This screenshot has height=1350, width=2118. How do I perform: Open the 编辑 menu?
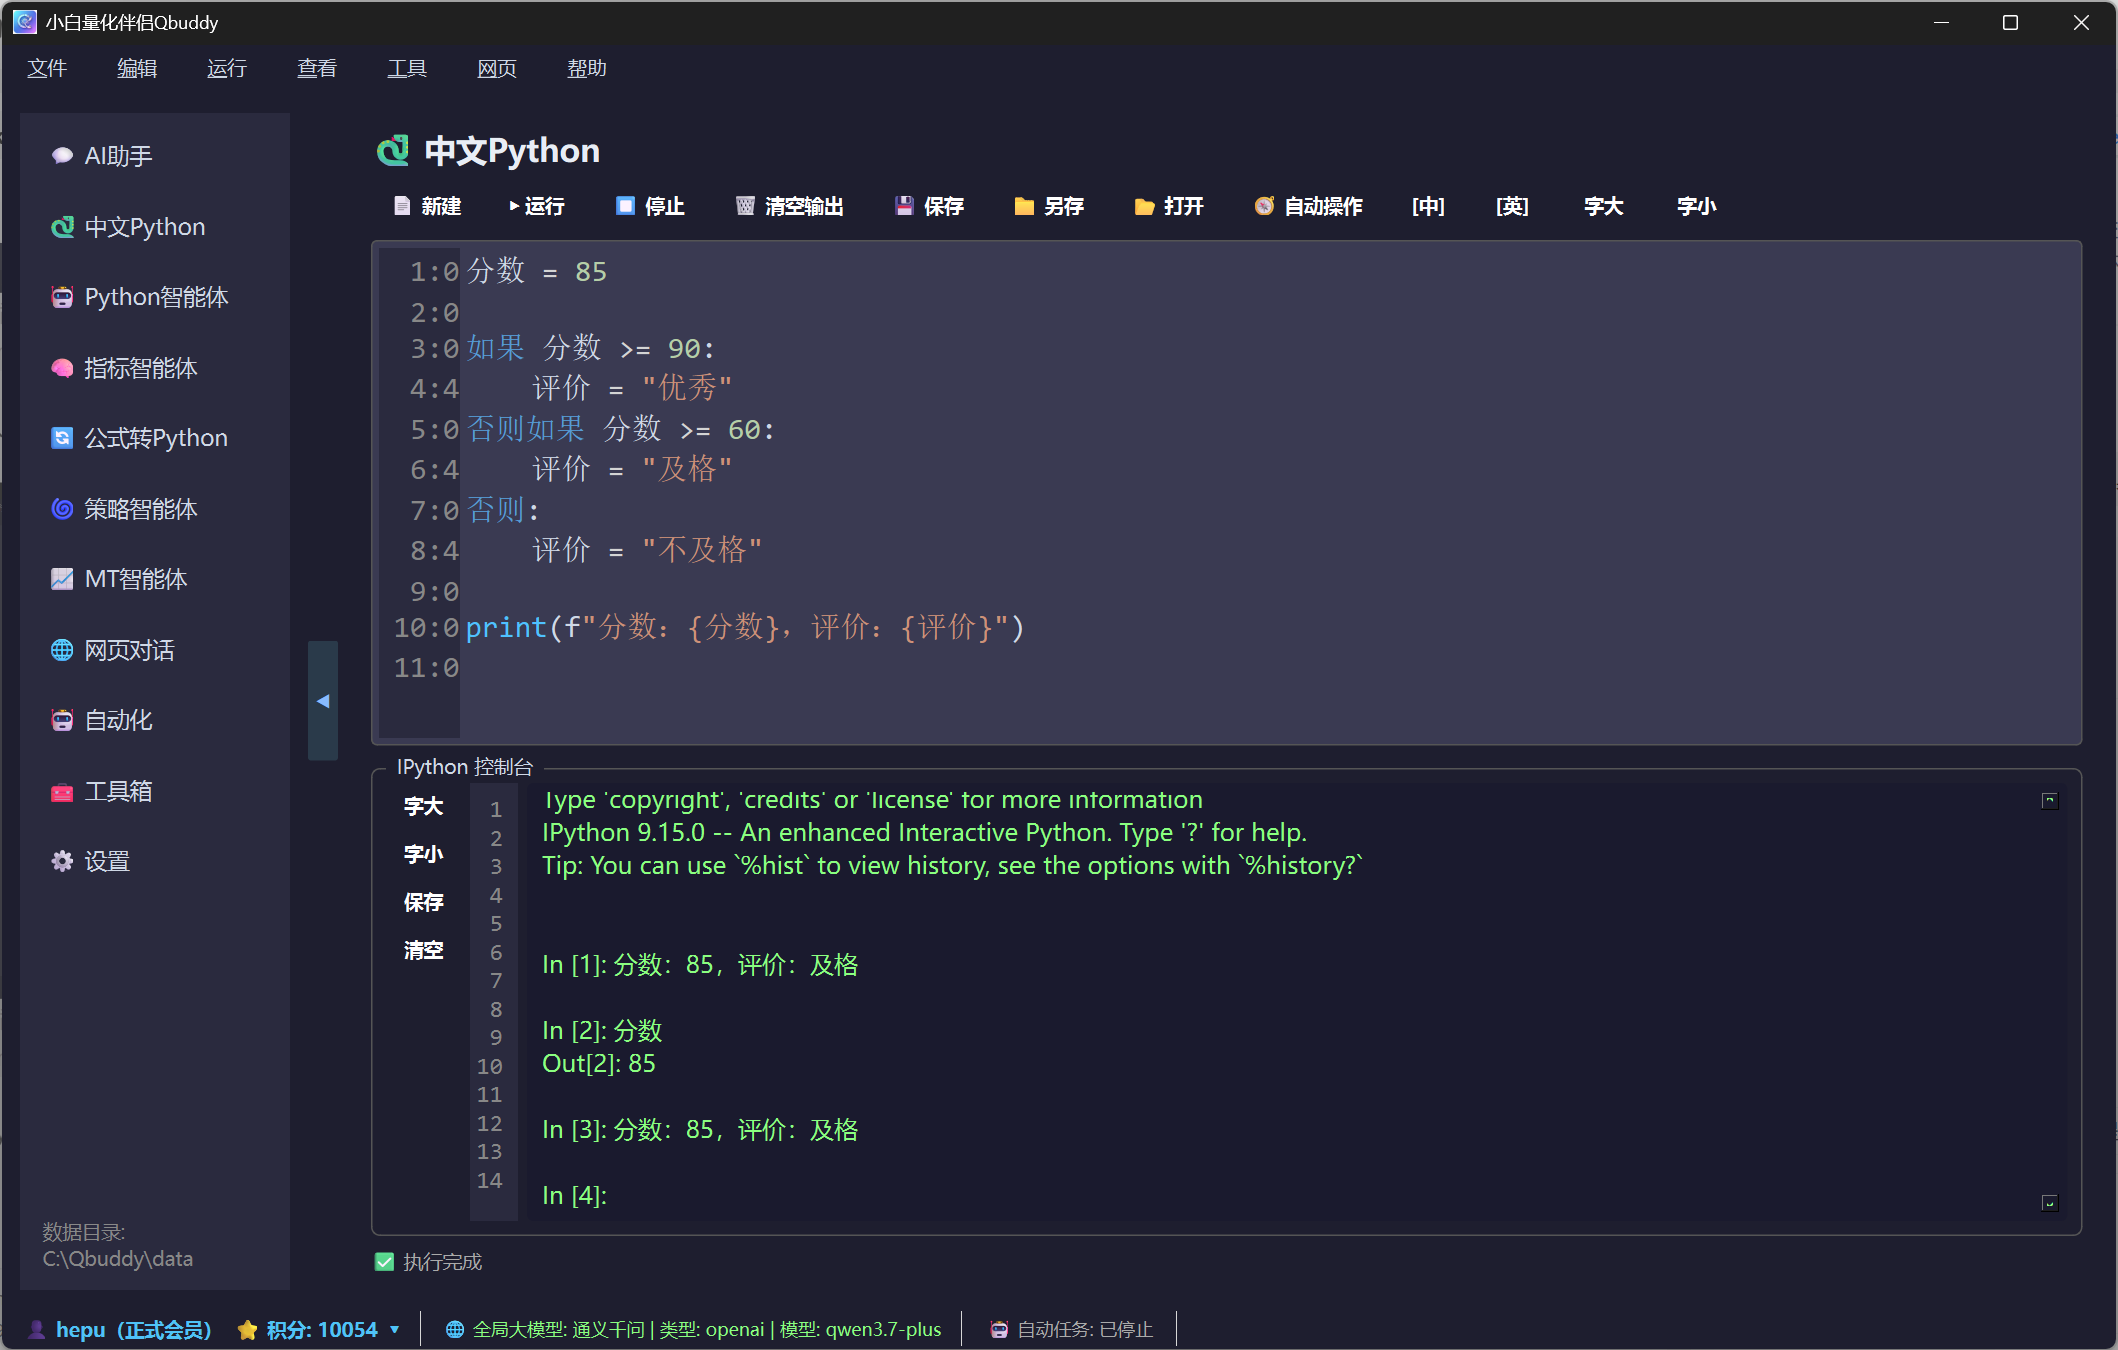click(x=137, y=68)
